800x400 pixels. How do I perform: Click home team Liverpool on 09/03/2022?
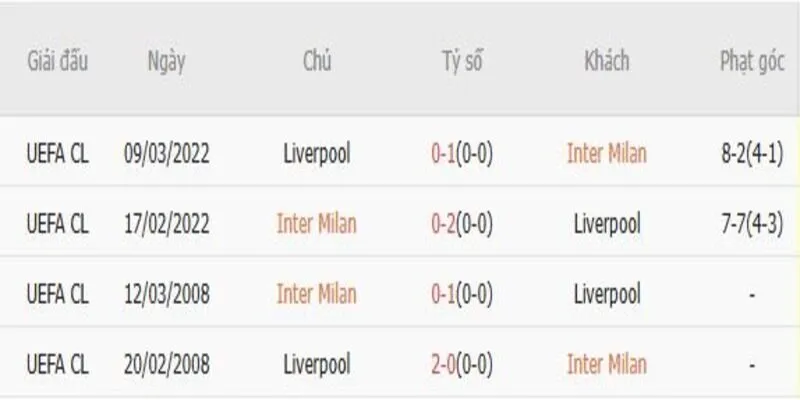coord(317,153)
